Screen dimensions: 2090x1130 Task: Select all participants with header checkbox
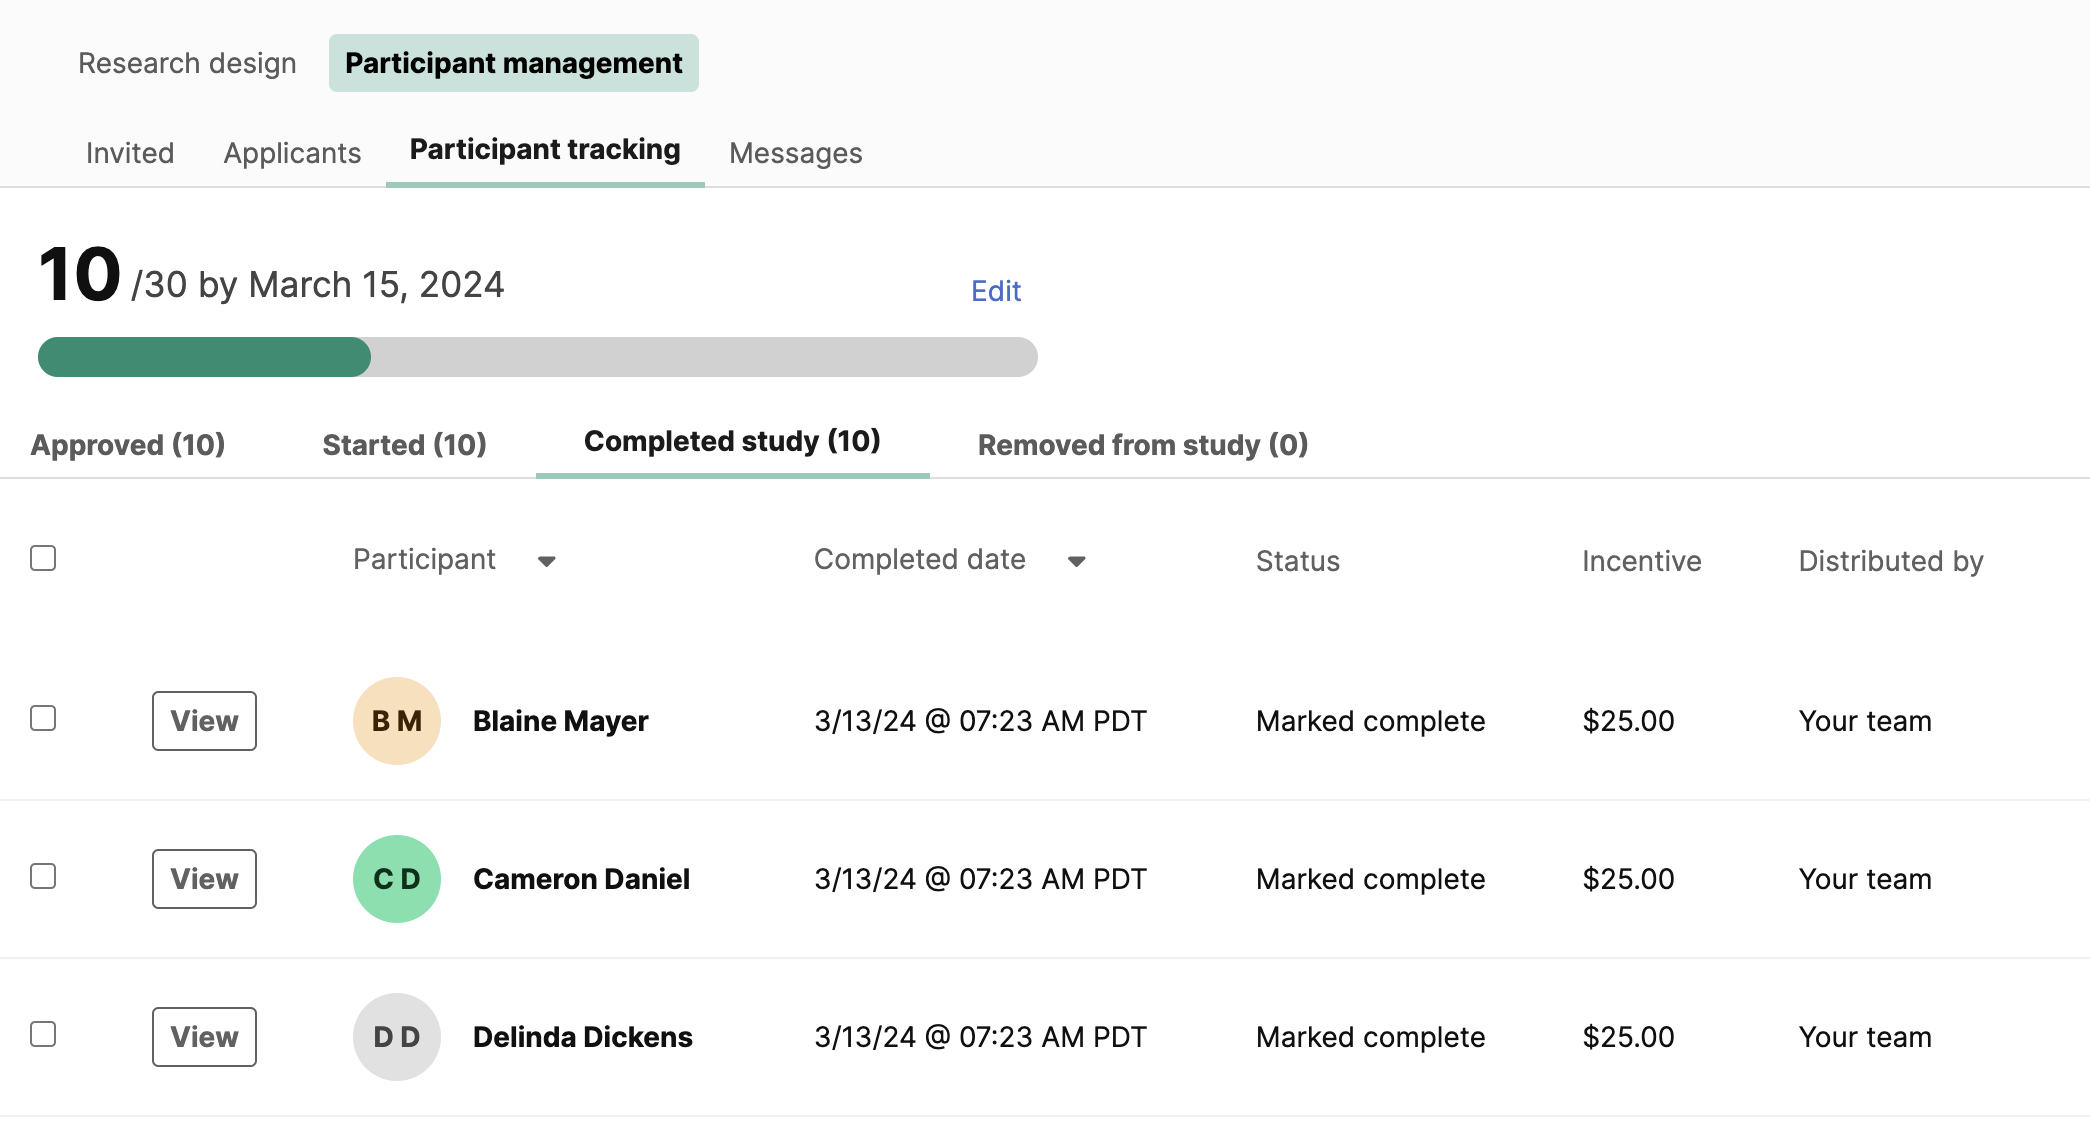[43, 558]
